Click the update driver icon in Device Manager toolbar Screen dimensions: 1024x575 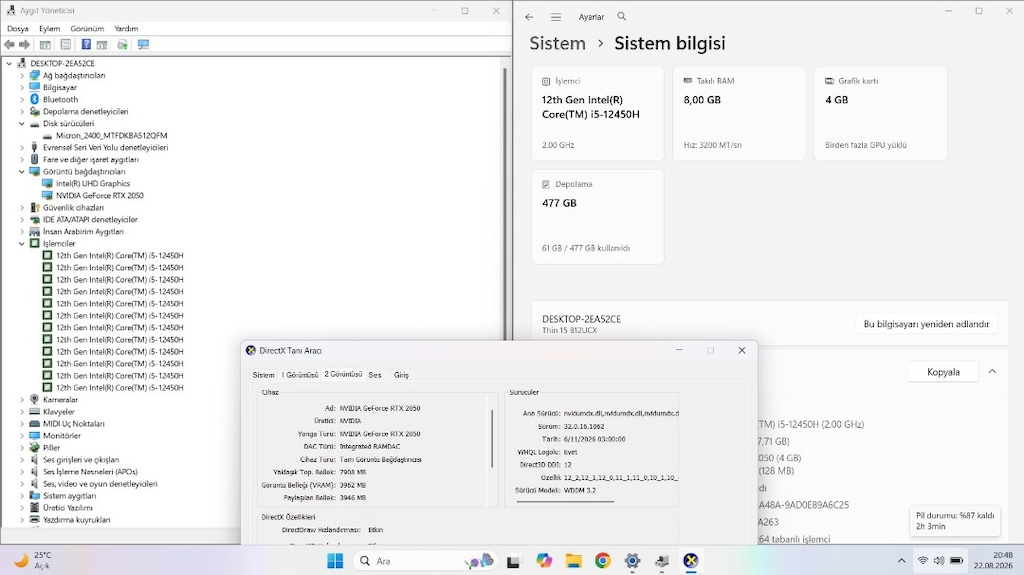122,44
